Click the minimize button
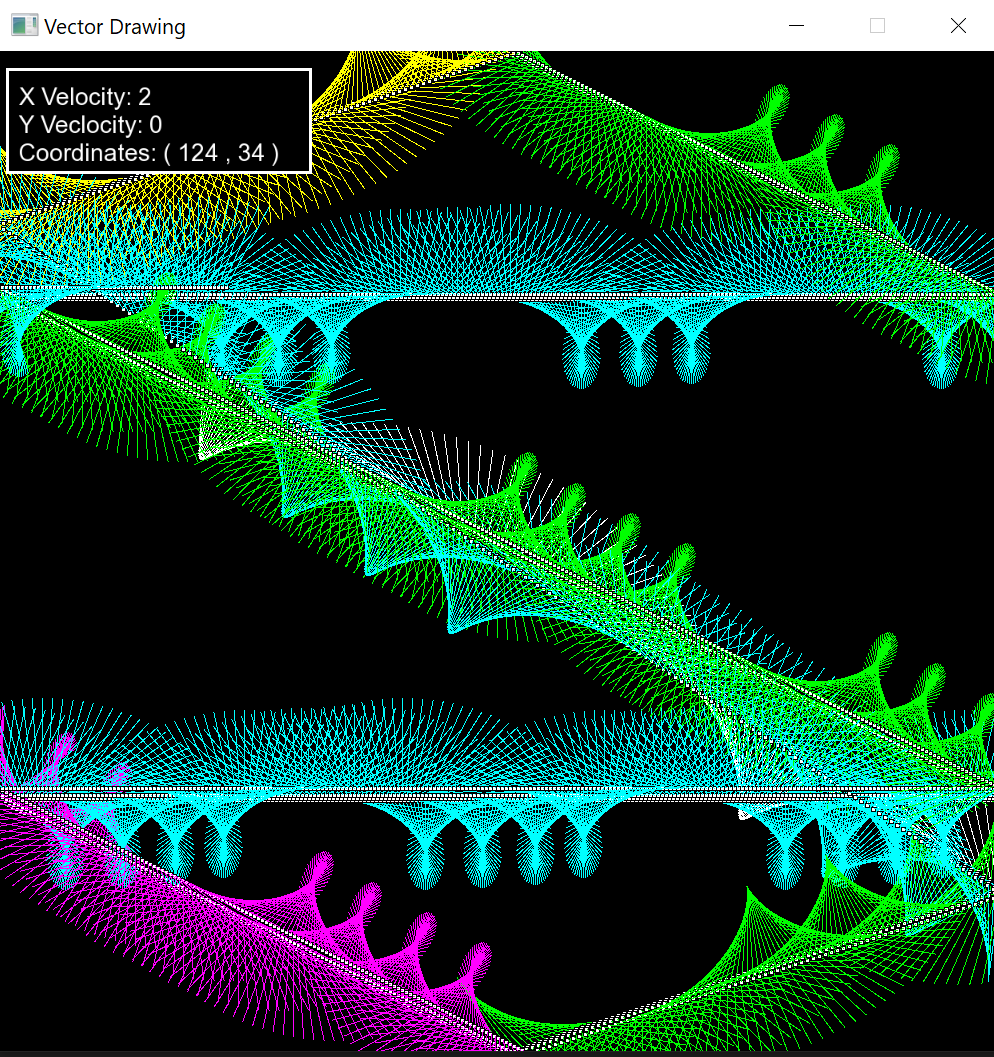This screenshot has height=1057, width=994. pyautogui.click(x=795, y=25)
